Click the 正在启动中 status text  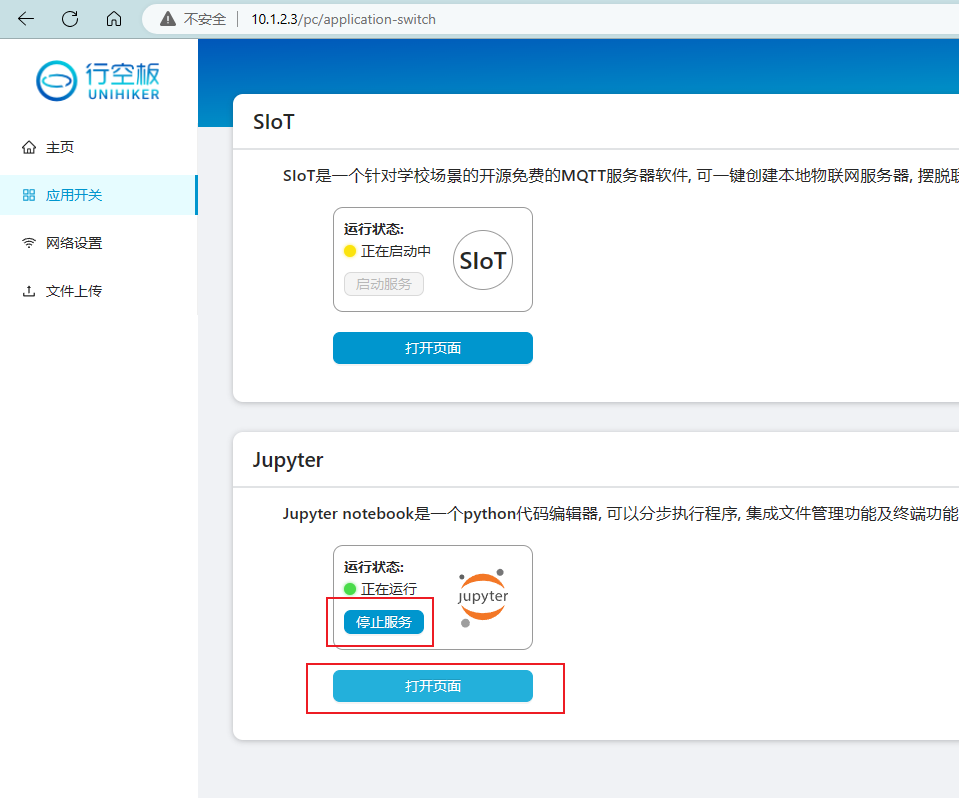point(396,251)
